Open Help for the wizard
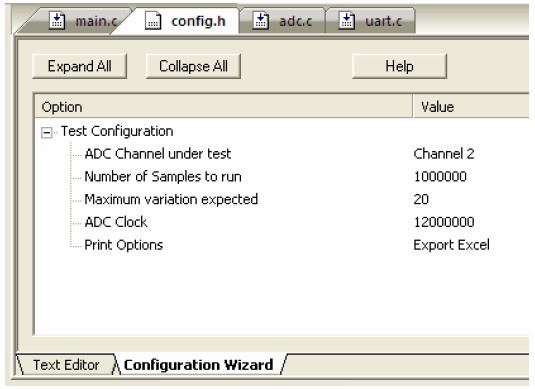This screenshot has height=389, width=535. pos(399,66)
